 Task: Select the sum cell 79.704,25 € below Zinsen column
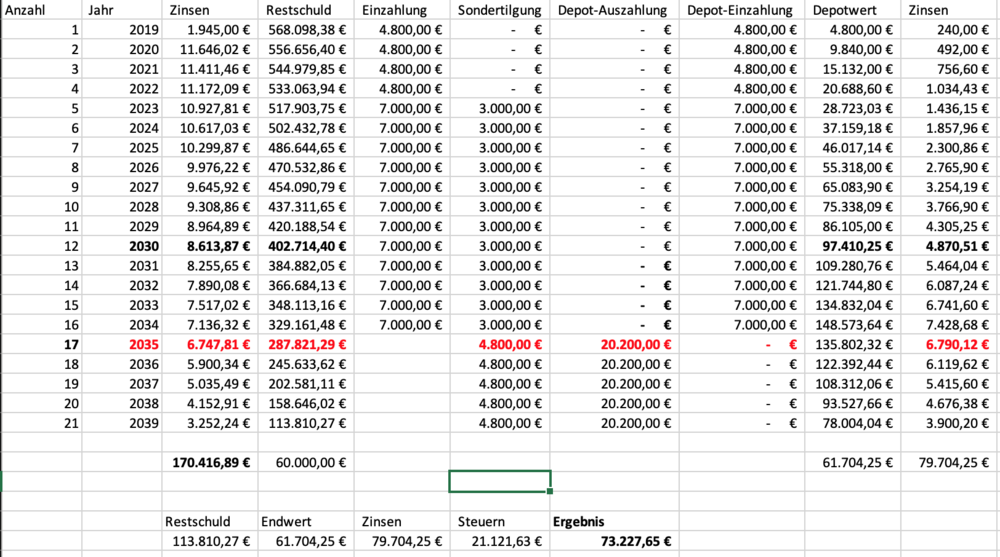950,463
